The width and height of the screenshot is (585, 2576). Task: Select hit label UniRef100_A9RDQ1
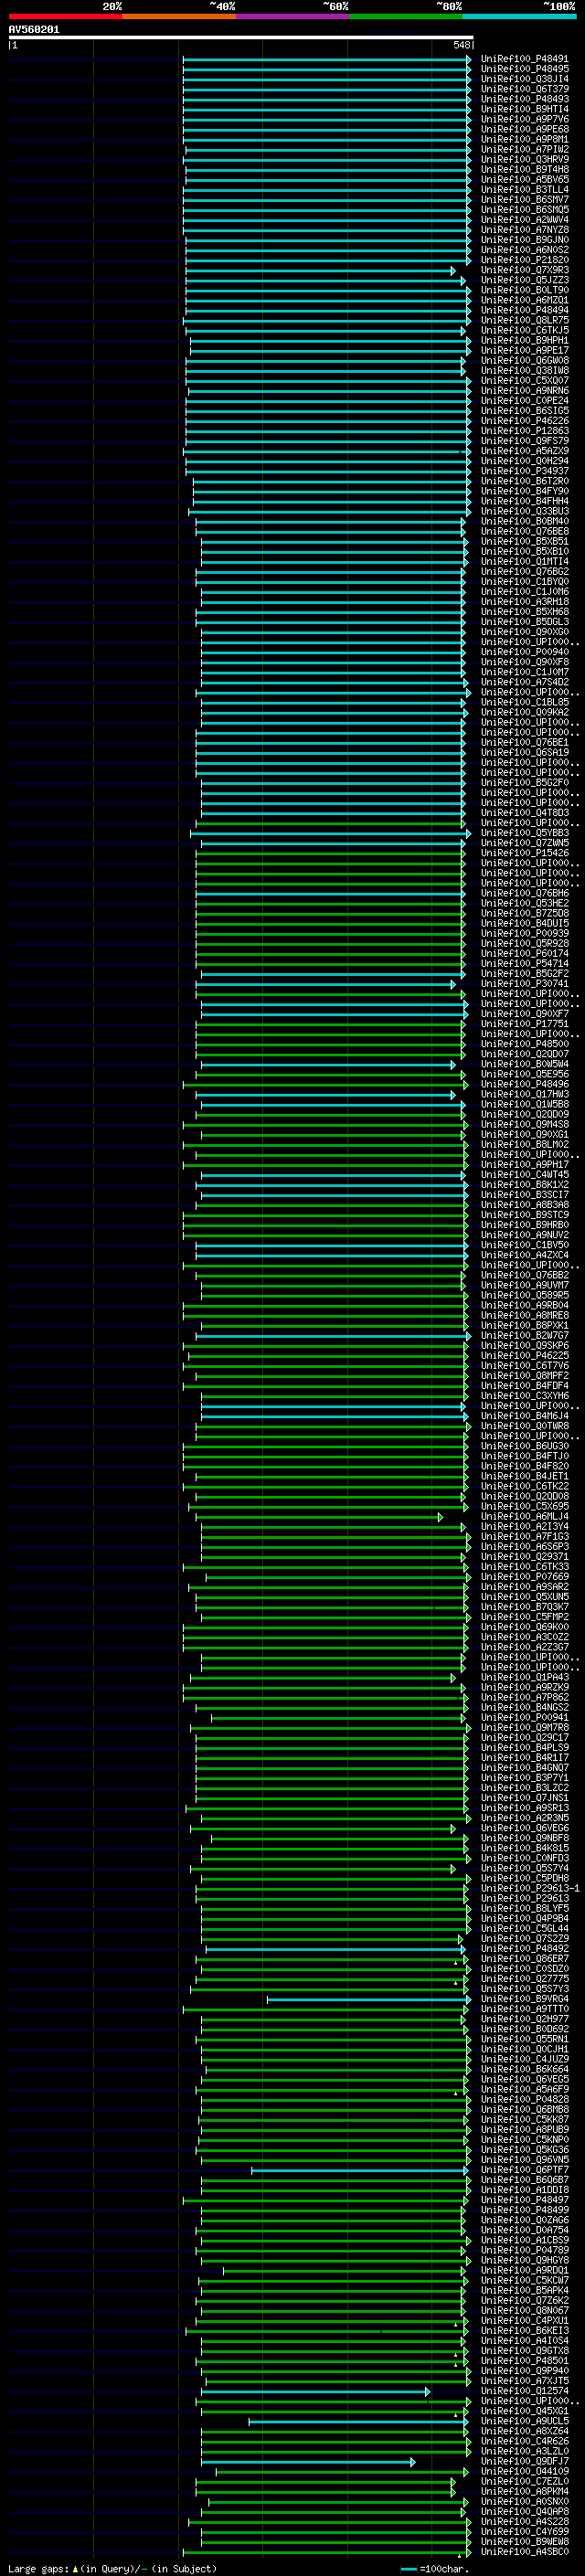[524, 2270]
